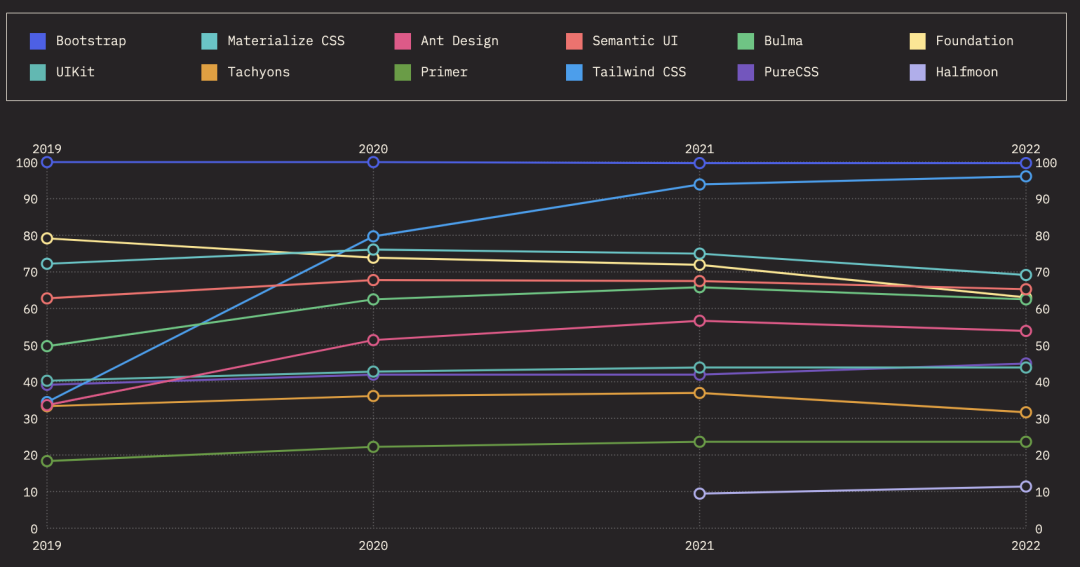Click Bulma's 2020 point near 62
The width and height of the screenshot is (1080, 567).
click(x=373, y=300)
